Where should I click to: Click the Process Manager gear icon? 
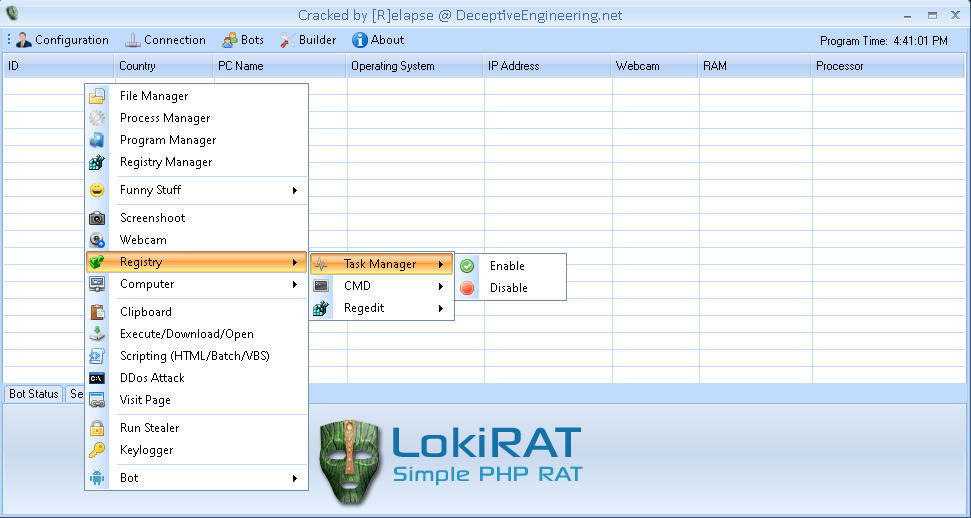[x=97, y=118]
